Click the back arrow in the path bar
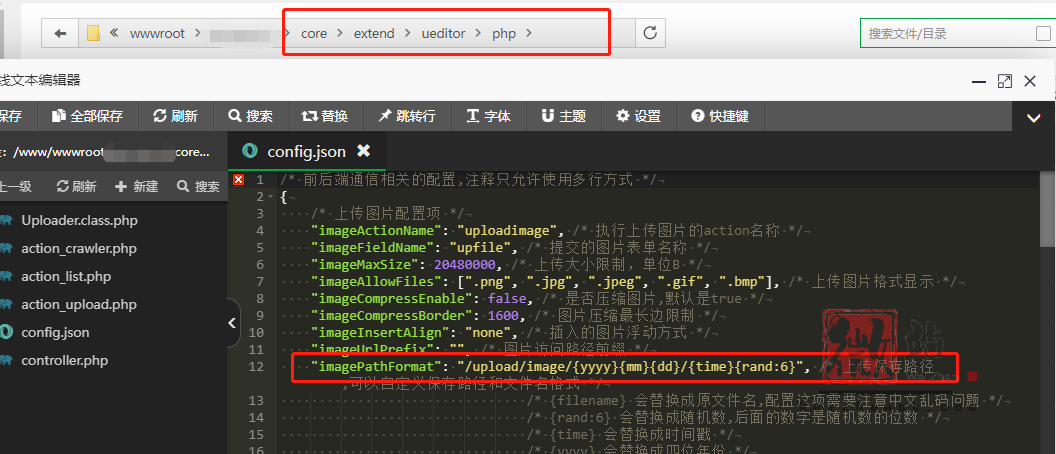Screen dimensions: 1056x454 (x=61, y=33)
